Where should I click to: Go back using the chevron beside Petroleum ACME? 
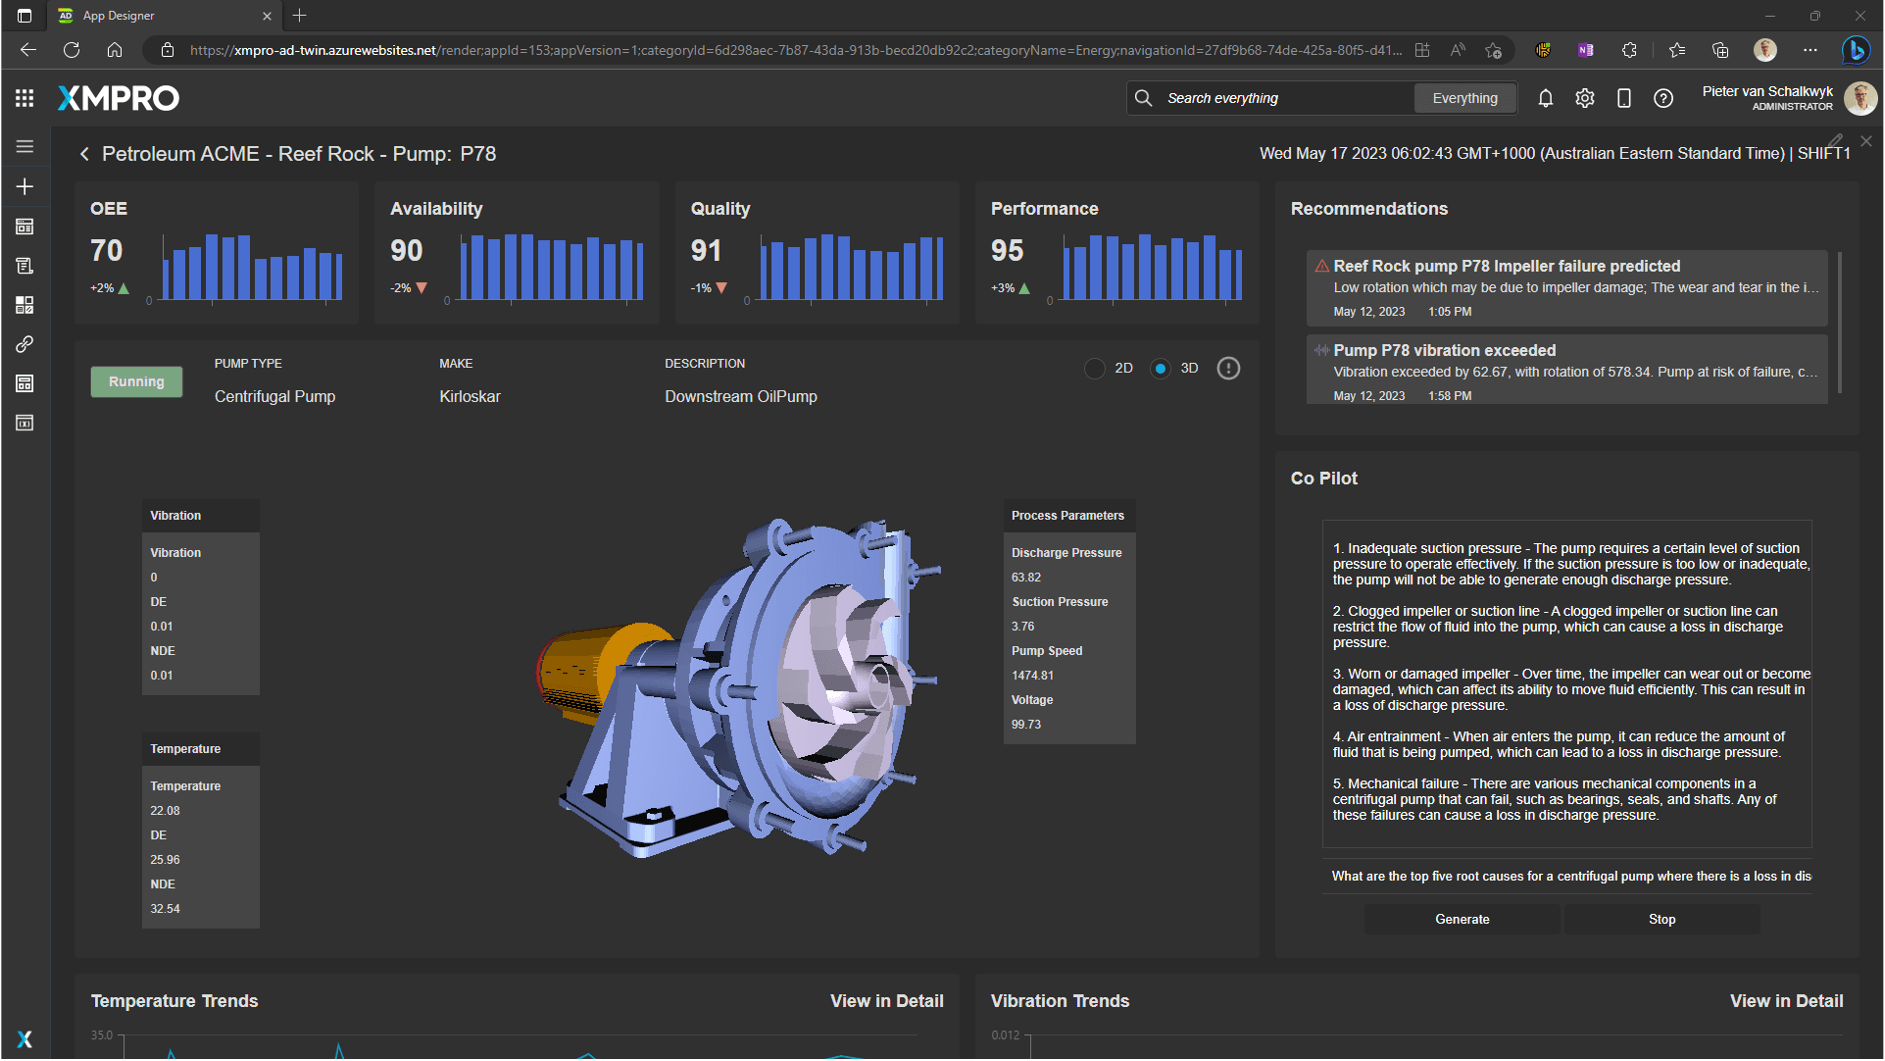pos(84,154)
